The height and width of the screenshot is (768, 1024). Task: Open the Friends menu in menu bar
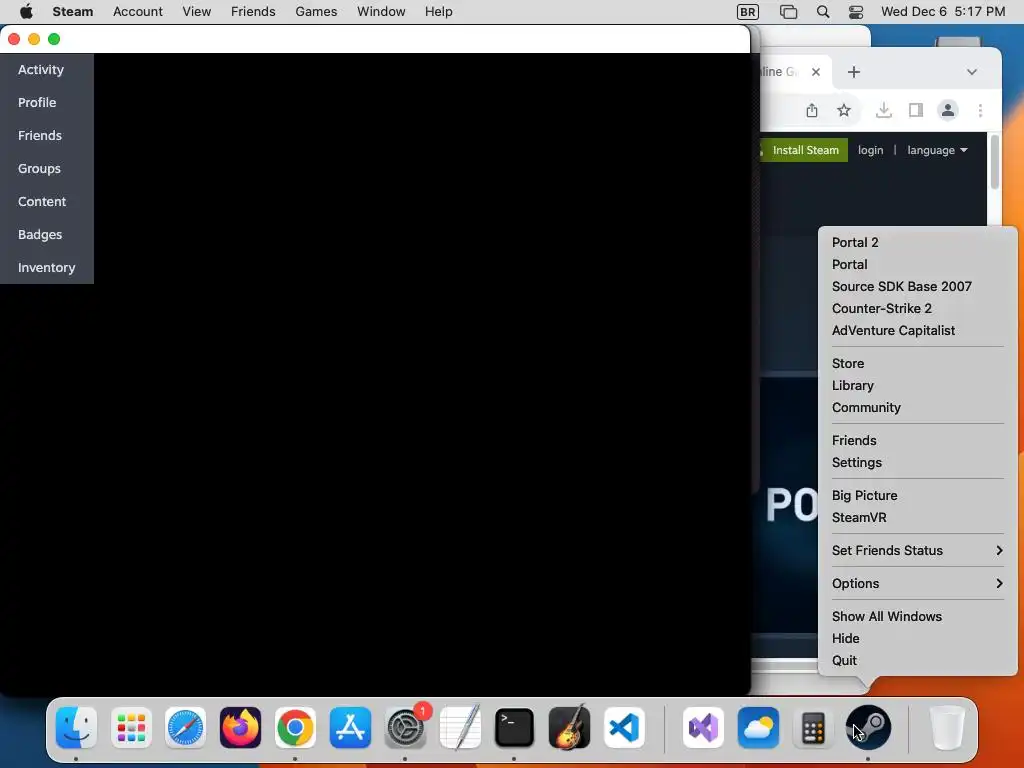[253, 12]
